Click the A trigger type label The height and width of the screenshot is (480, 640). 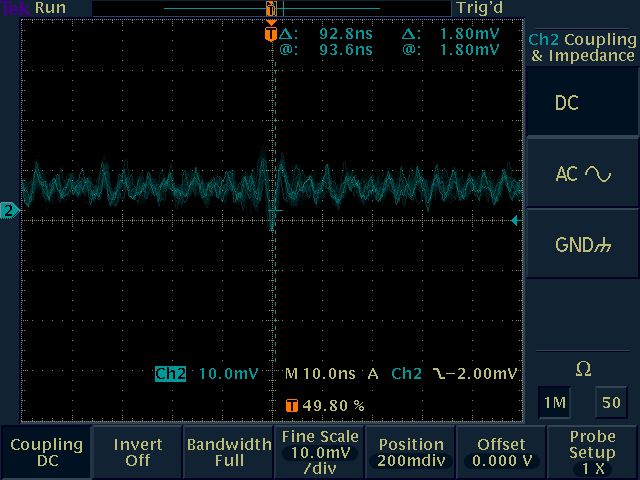(x=373, y=373)
